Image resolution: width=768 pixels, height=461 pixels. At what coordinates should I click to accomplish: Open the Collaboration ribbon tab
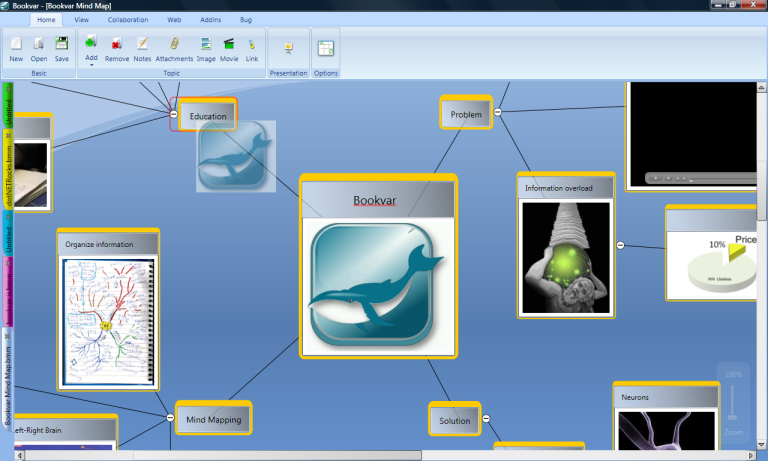128,20
